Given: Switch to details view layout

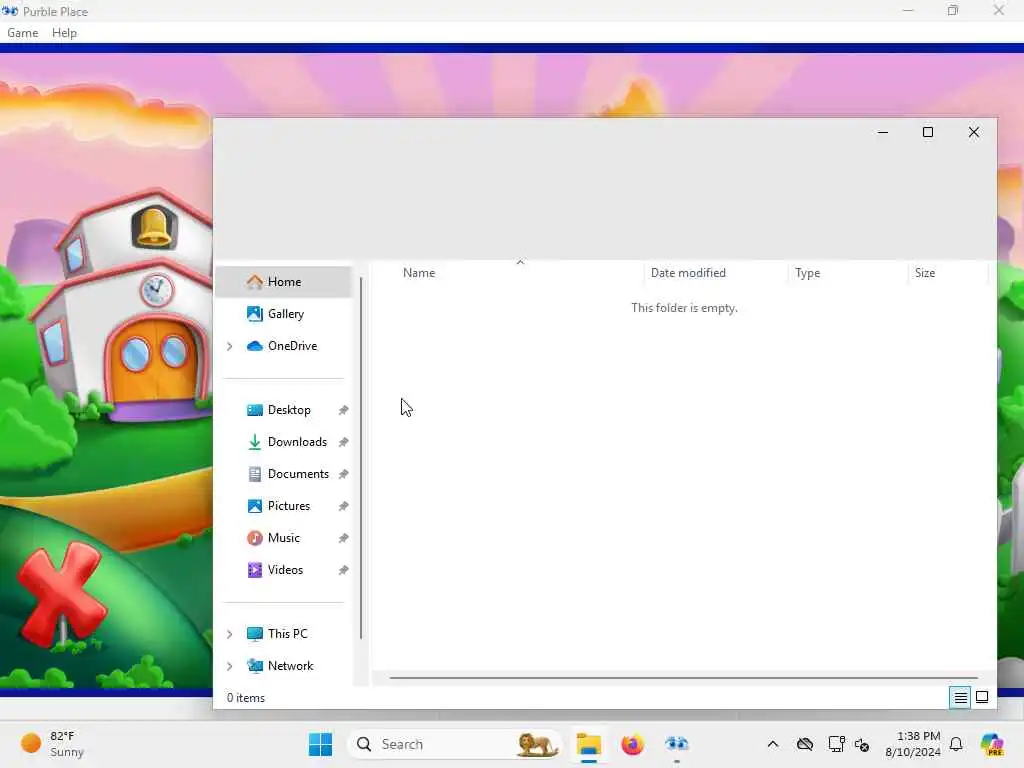Looking at the screenshot, I should tap(960, 697).
